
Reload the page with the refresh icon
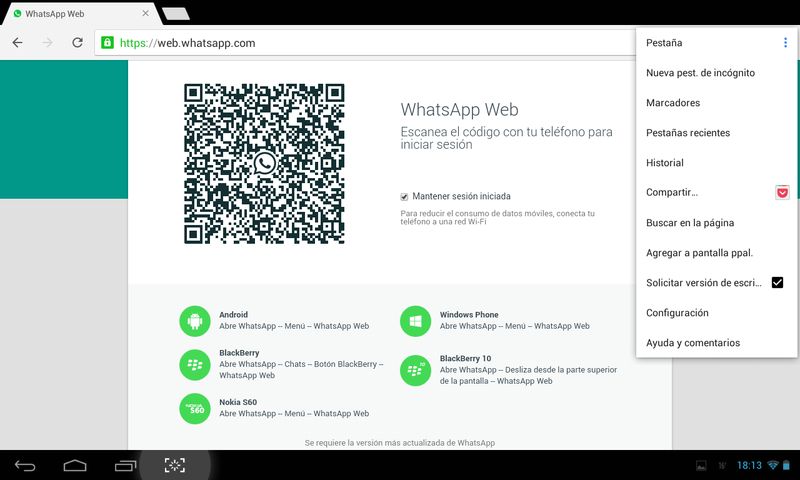pos(78,43)
